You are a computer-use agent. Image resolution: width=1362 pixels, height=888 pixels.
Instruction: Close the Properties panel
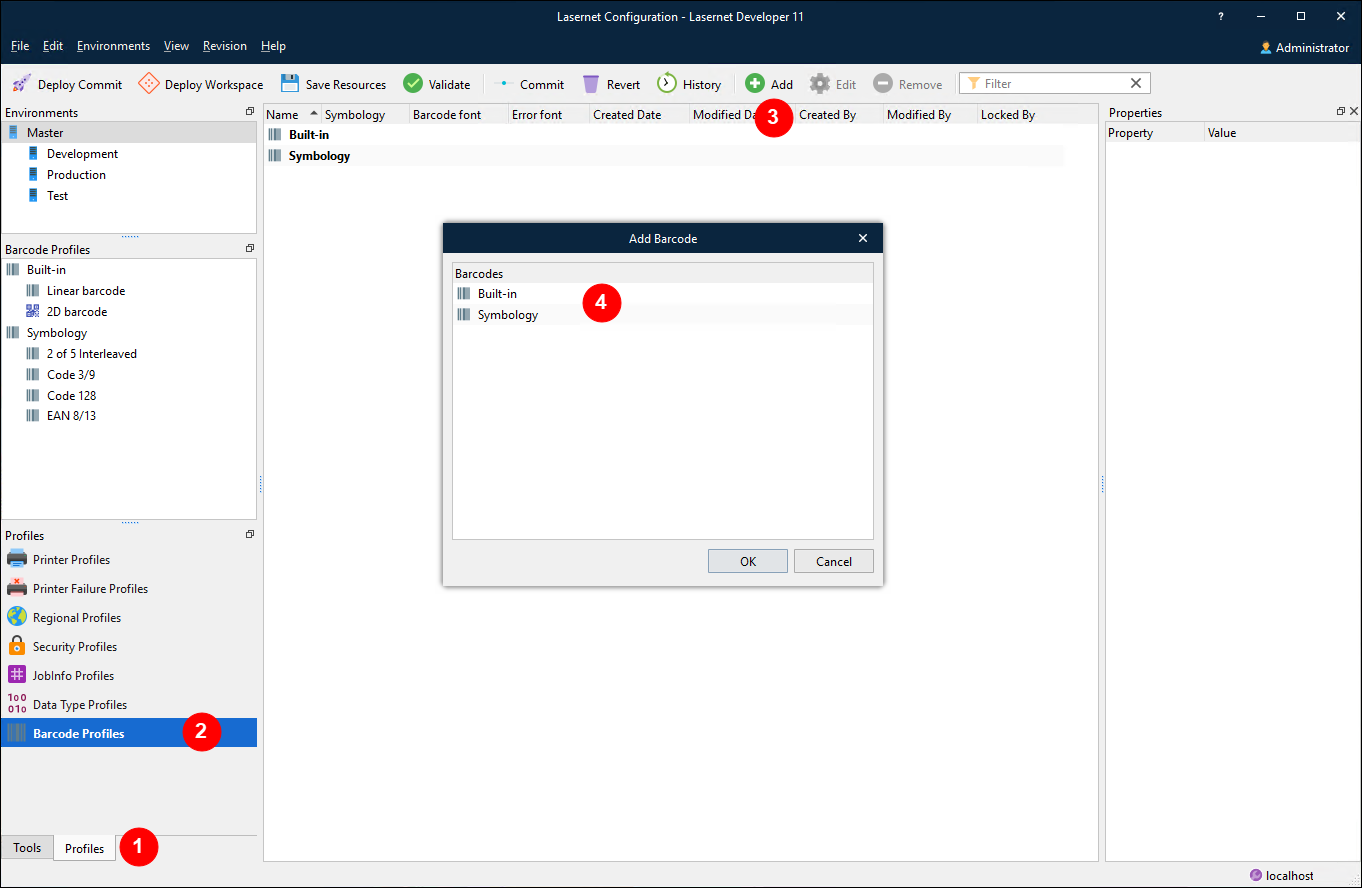pos(1354,112)
